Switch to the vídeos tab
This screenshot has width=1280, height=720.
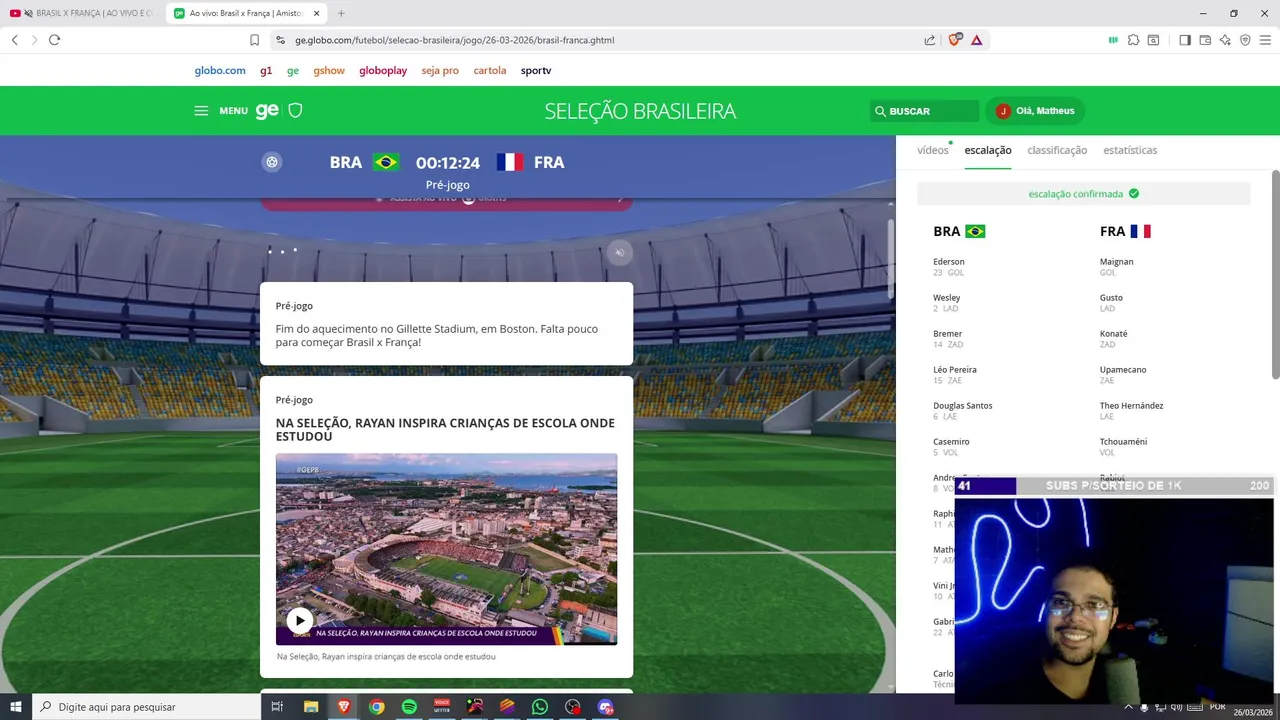click(932, 150)
